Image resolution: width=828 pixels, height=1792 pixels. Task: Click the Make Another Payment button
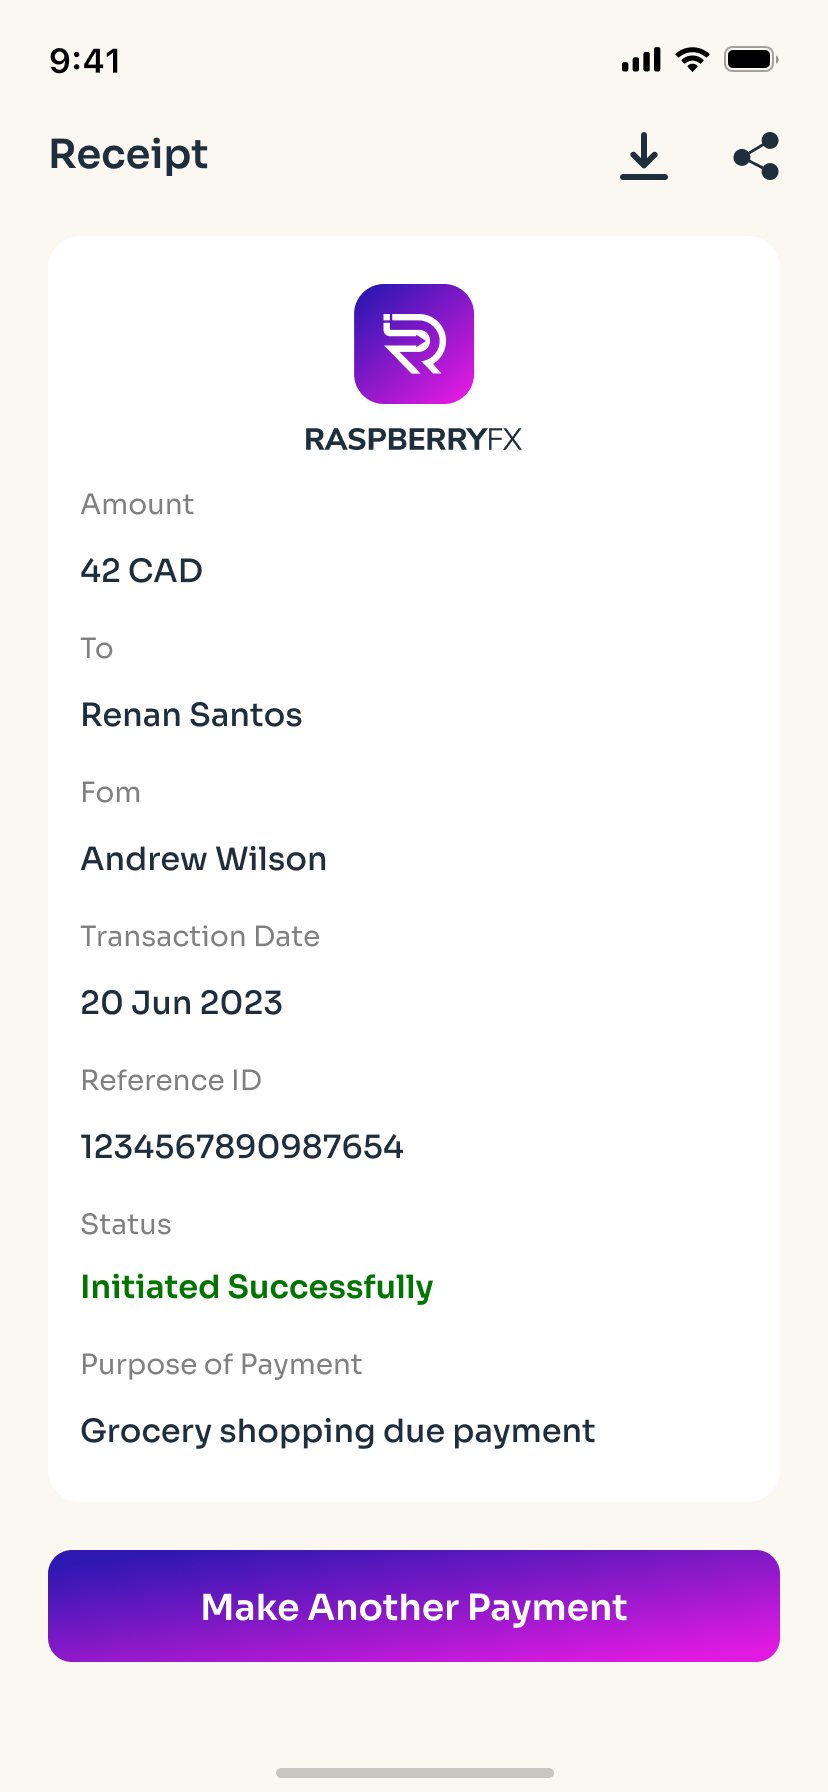[x=414, y=1606]
